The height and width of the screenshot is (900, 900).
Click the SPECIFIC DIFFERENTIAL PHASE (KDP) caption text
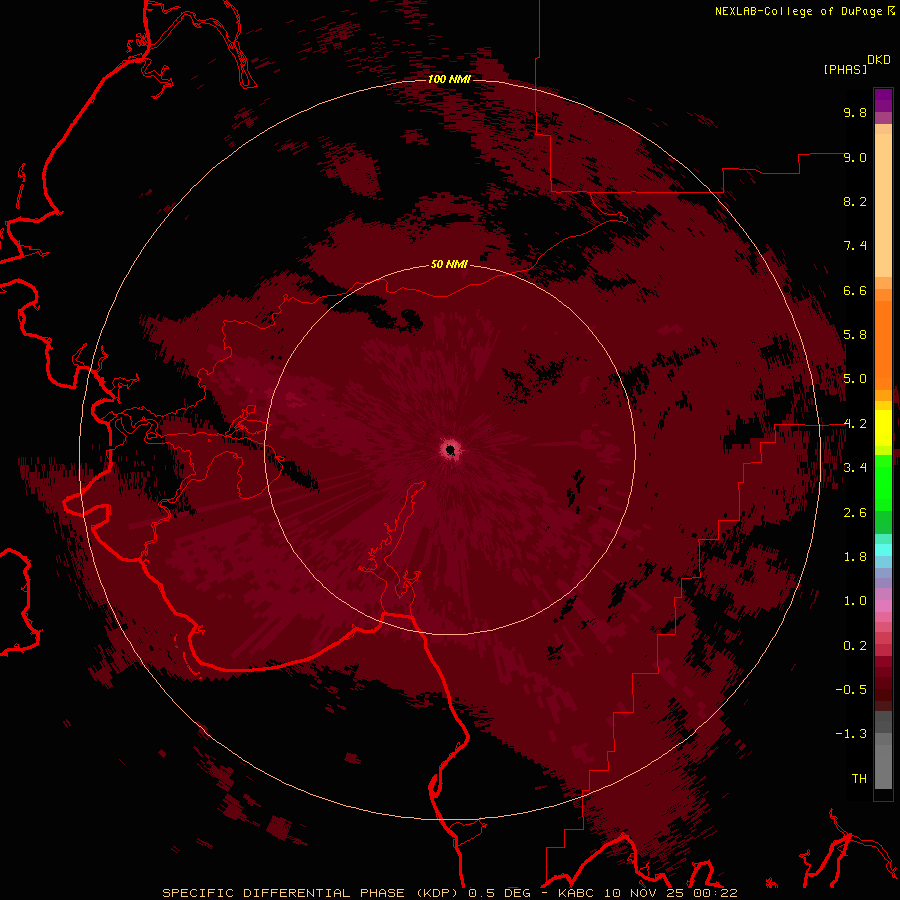coord(313,893)
